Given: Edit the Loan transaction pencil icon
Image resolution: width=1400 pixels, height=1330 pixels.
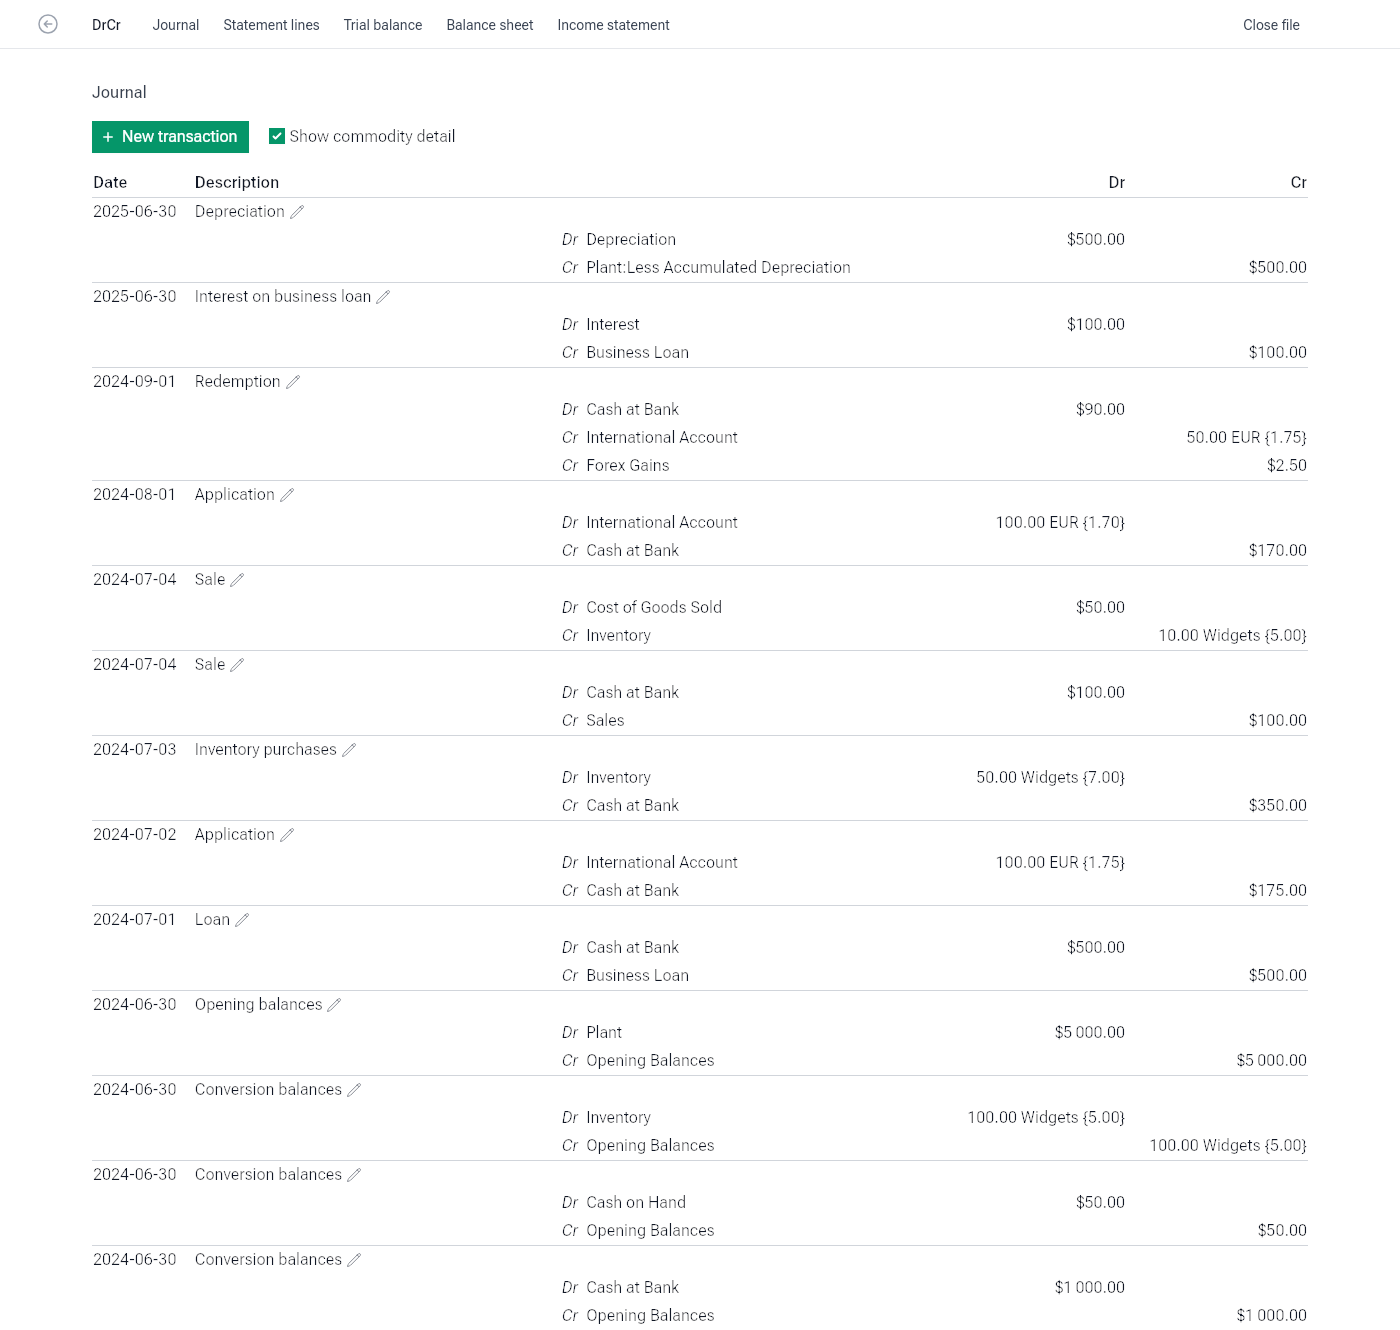Looking at the screenshot, I should coord(242,920).
